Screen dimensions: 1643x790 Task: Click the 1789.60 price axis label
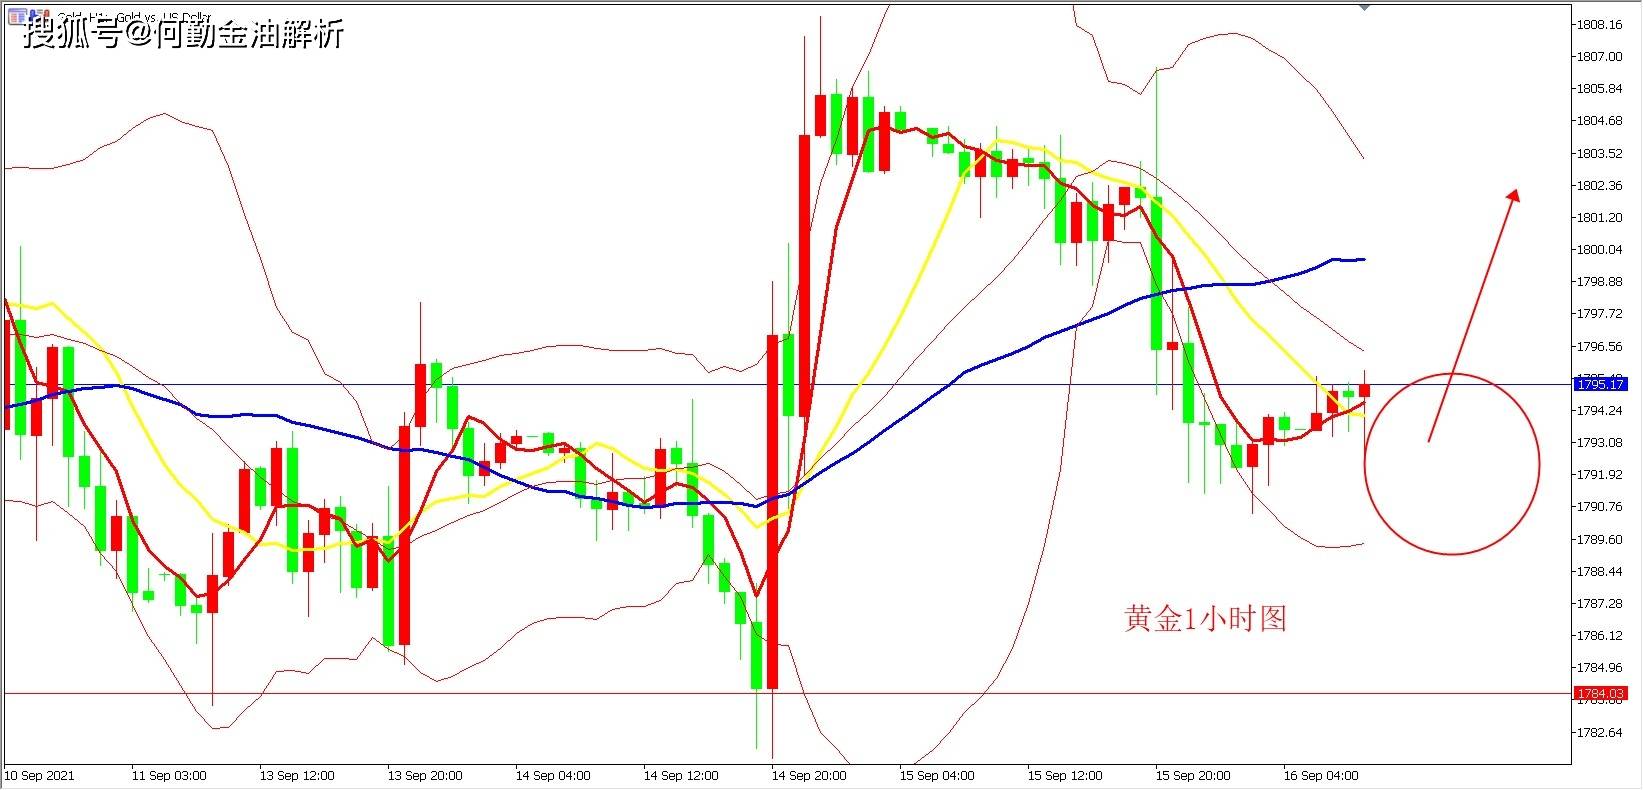point(1600,539)
